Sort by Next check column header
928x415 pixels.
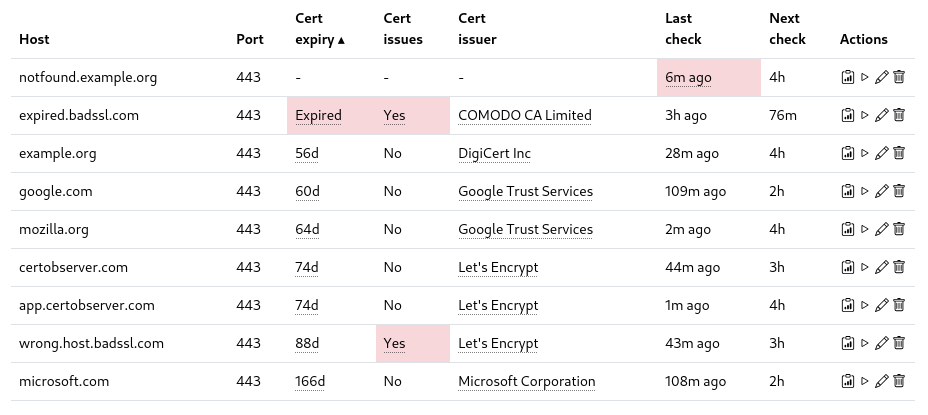click(787, 29)
